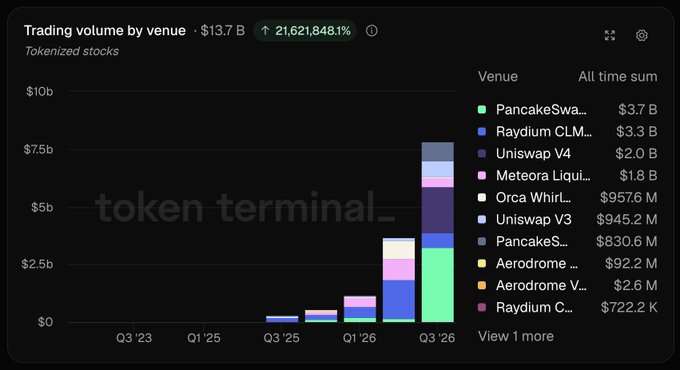
Task: Click the $13.7 B total value
Action: [222, 30]
